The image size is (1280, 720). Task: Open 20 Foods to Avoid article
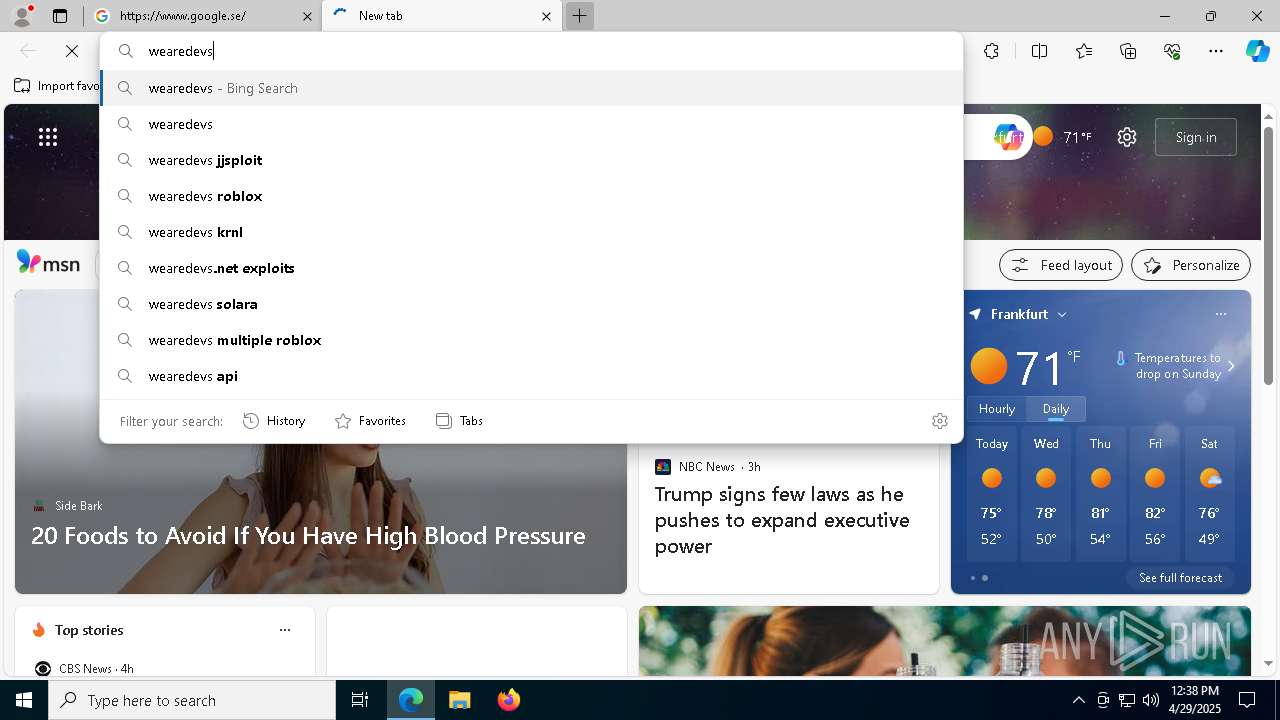tap(308, 535)
